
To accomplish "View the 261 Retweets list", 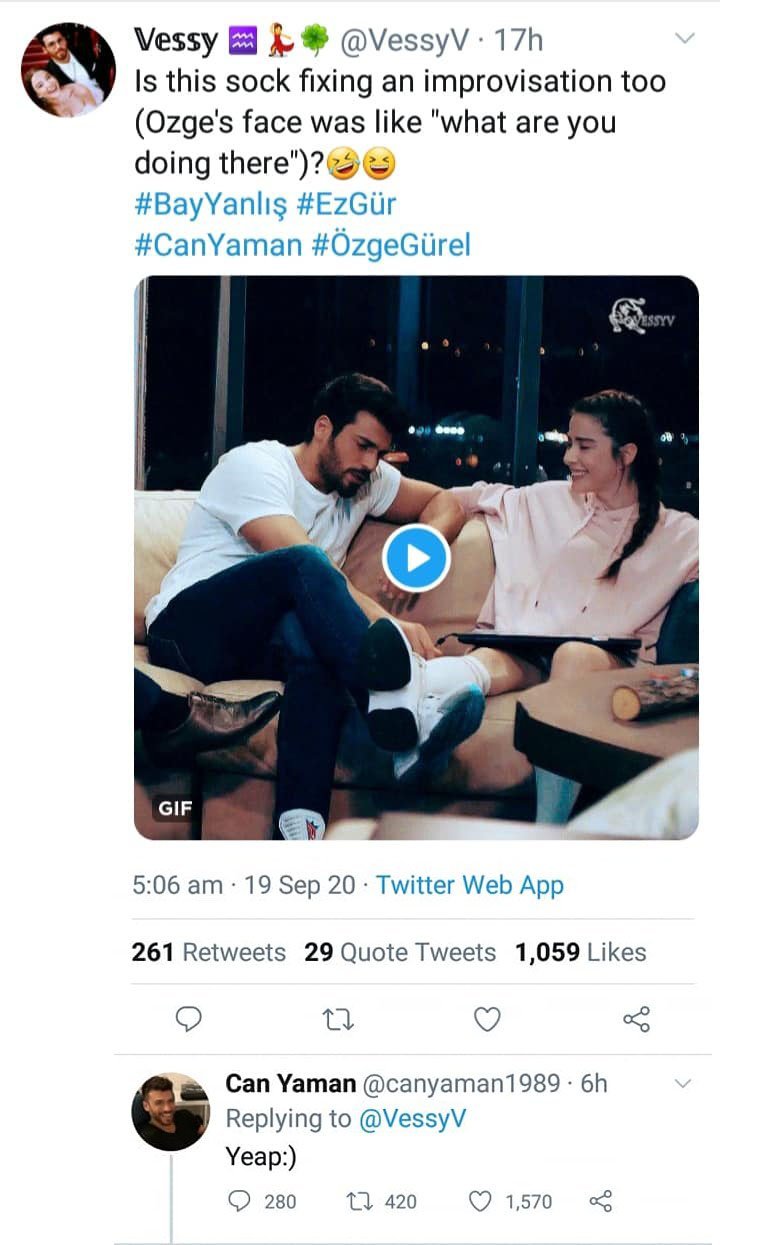I will 208,953.
